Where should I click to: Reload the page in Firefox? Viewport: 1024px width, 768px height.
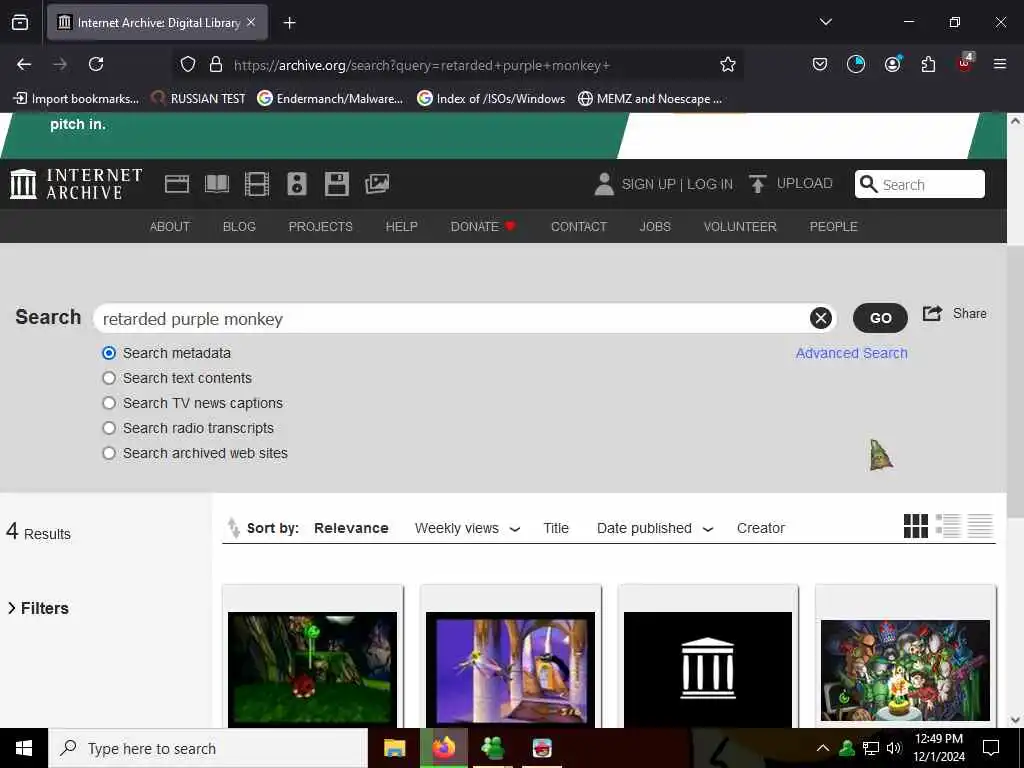[x=96, y=64]
